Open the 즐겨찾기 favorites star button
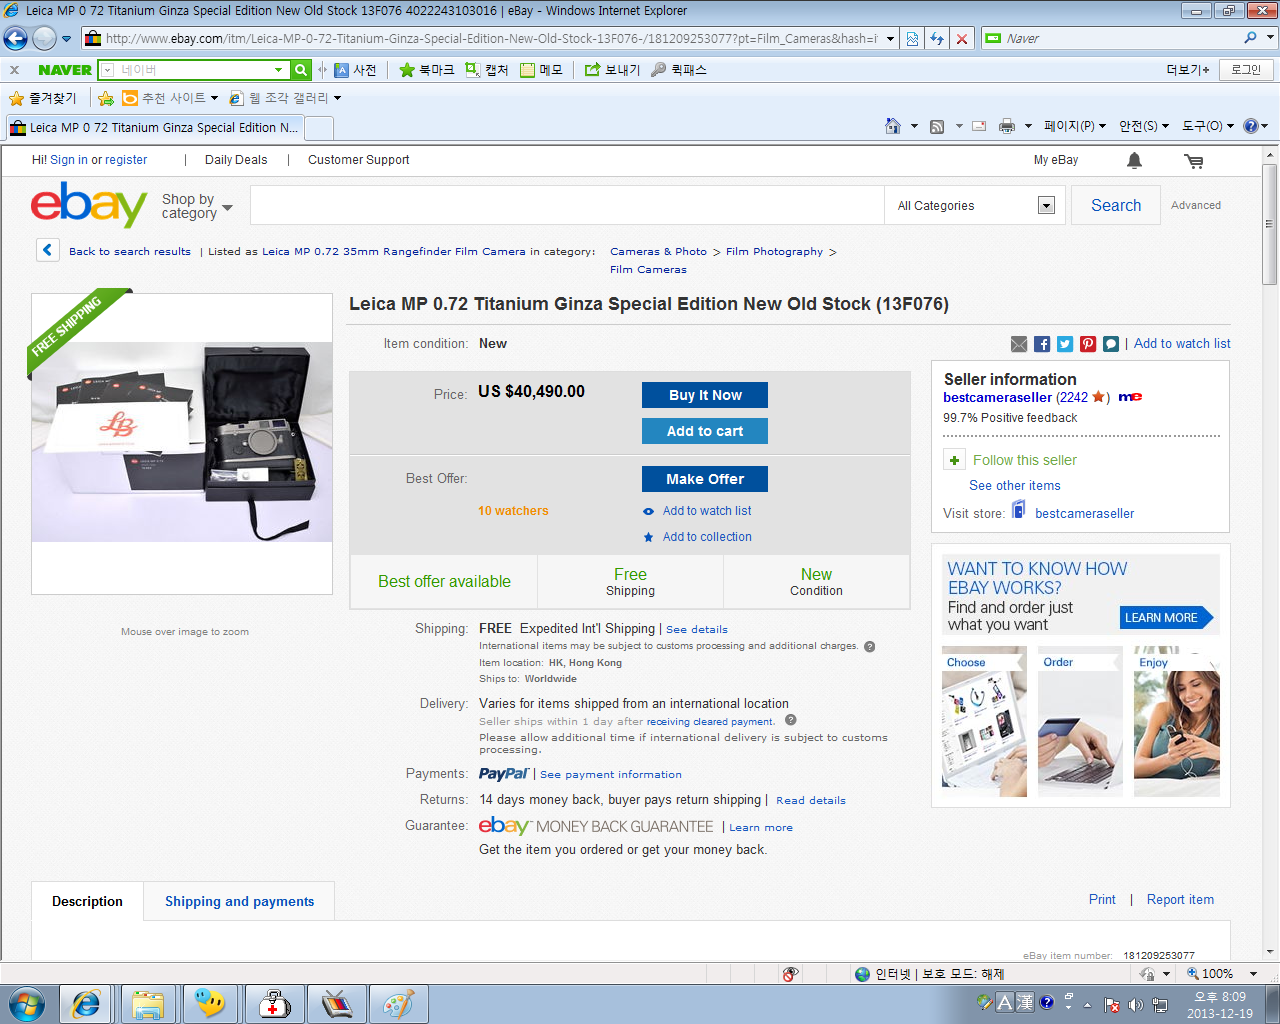Viewport: 1280px width, 1024px height. pos(43,98)
